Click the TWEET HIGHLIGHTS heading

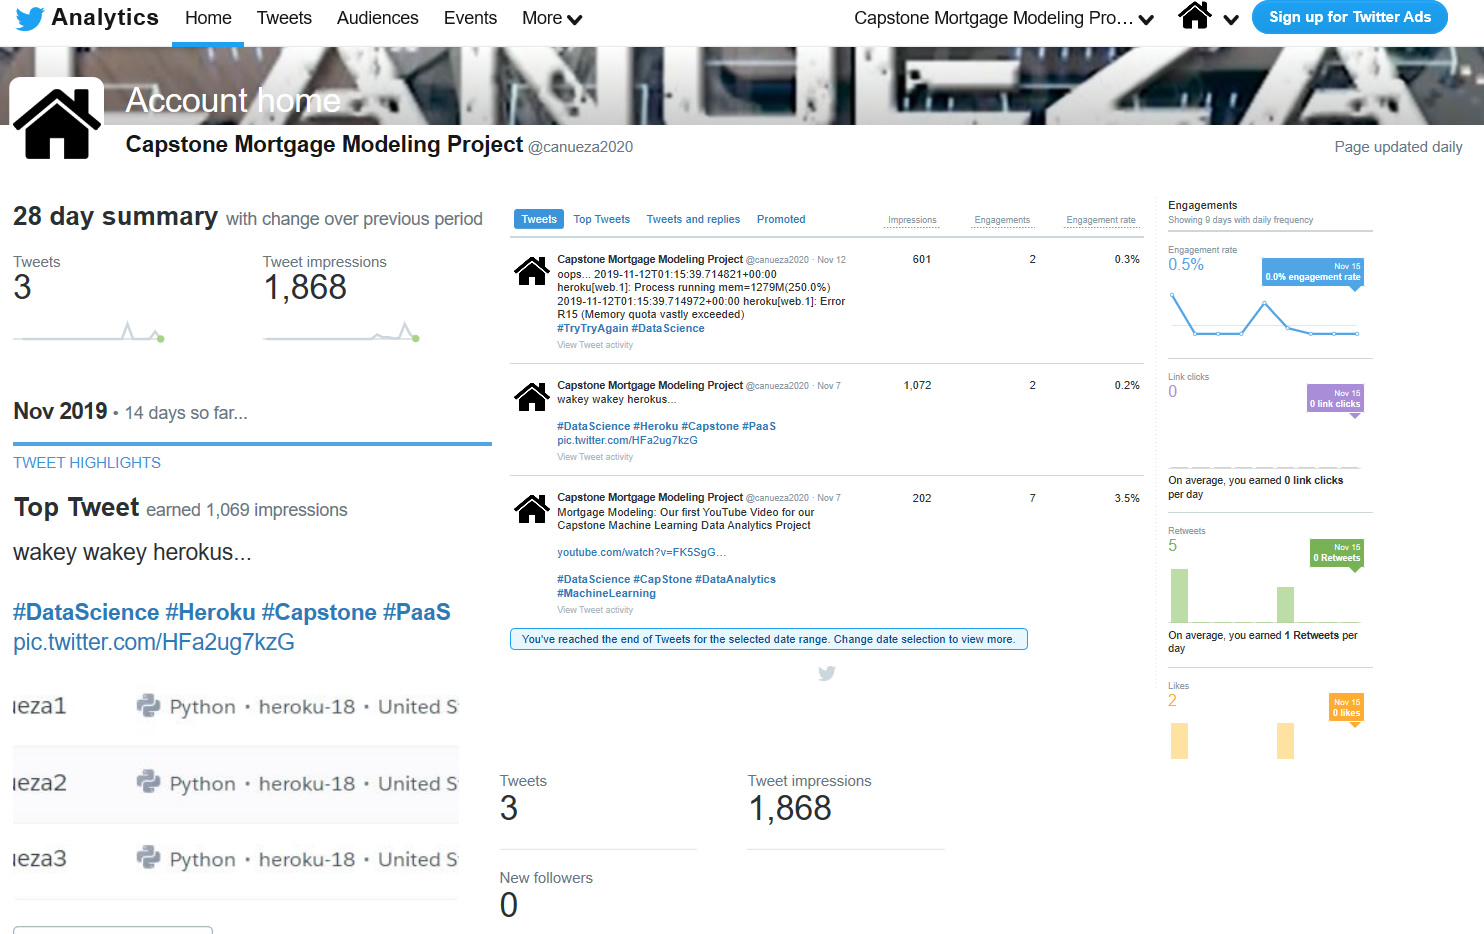coord(87,463)
